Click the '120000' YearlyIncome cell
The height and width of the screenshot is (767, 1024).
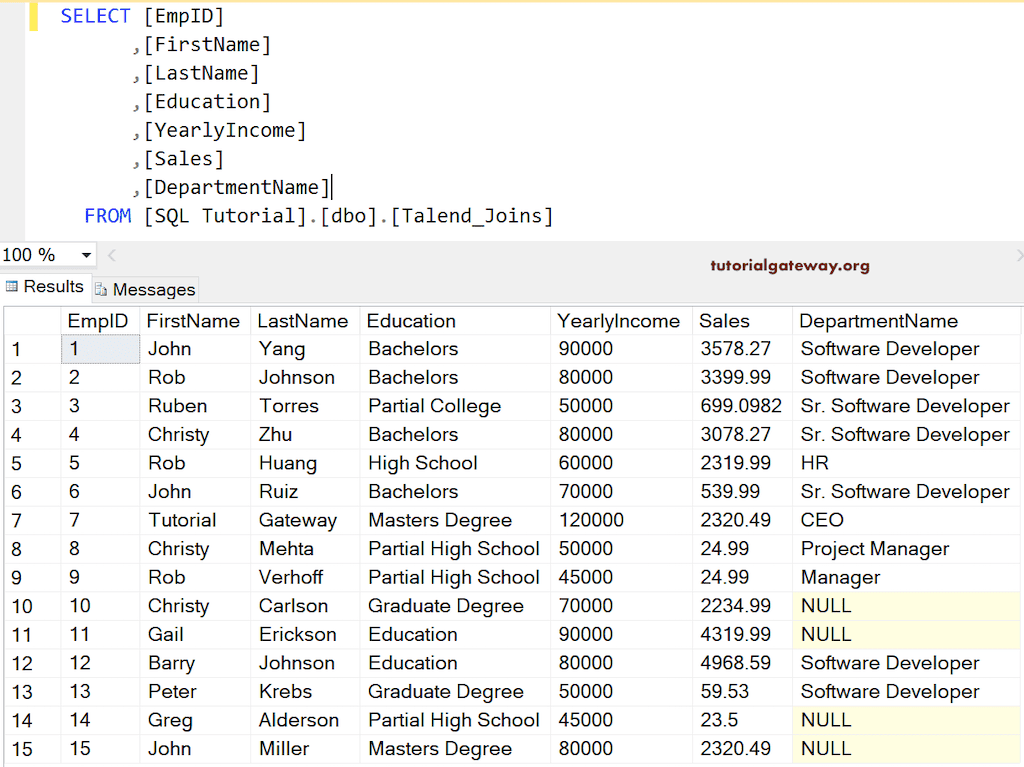point(621,520)
